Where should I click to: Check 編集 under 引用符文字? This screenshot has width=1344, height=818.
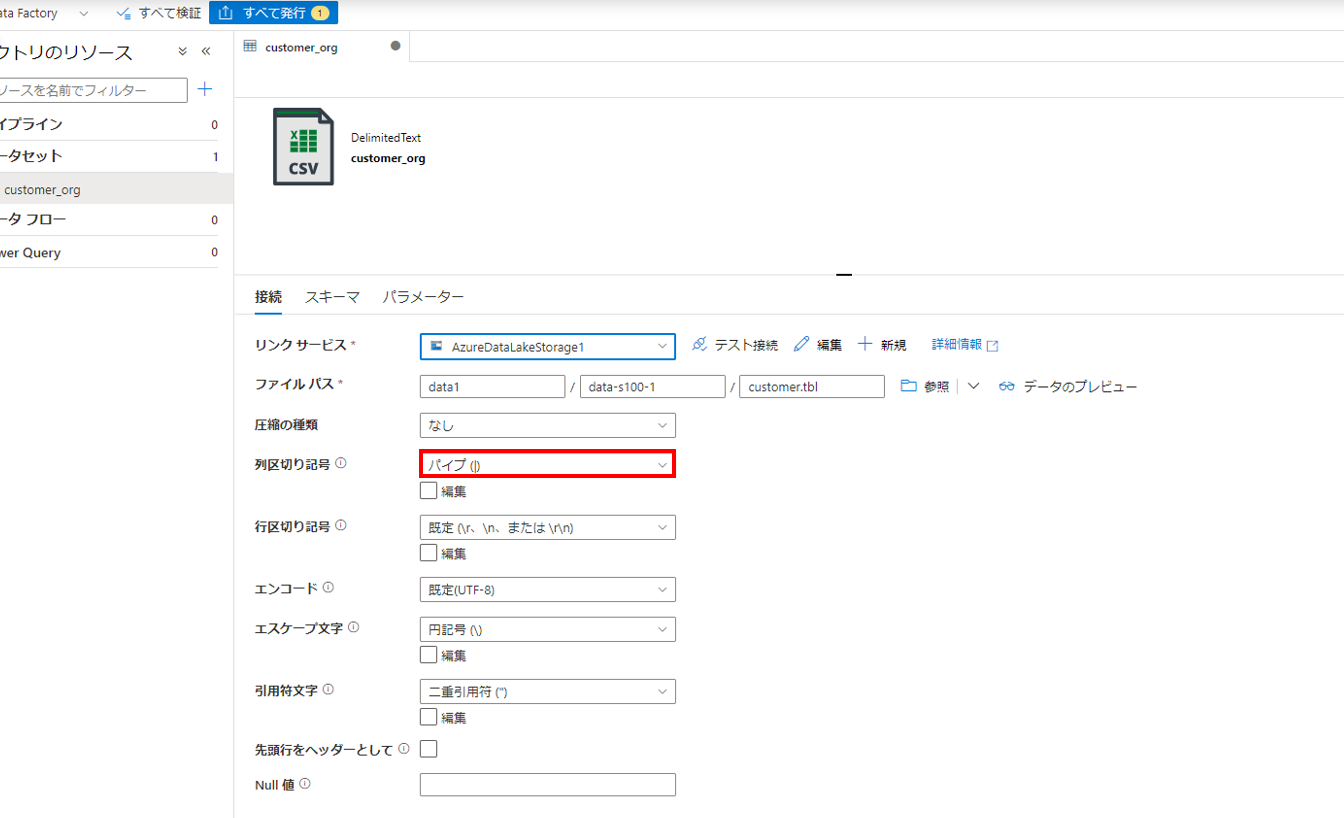[x=428, y=717]
